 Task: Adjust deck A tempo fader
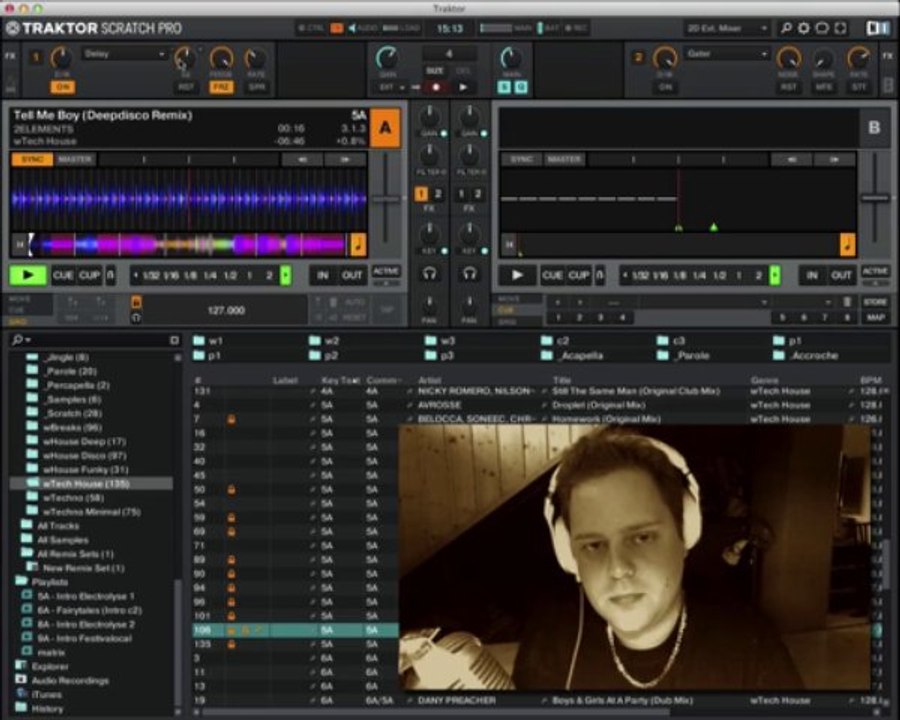point(386,199)
